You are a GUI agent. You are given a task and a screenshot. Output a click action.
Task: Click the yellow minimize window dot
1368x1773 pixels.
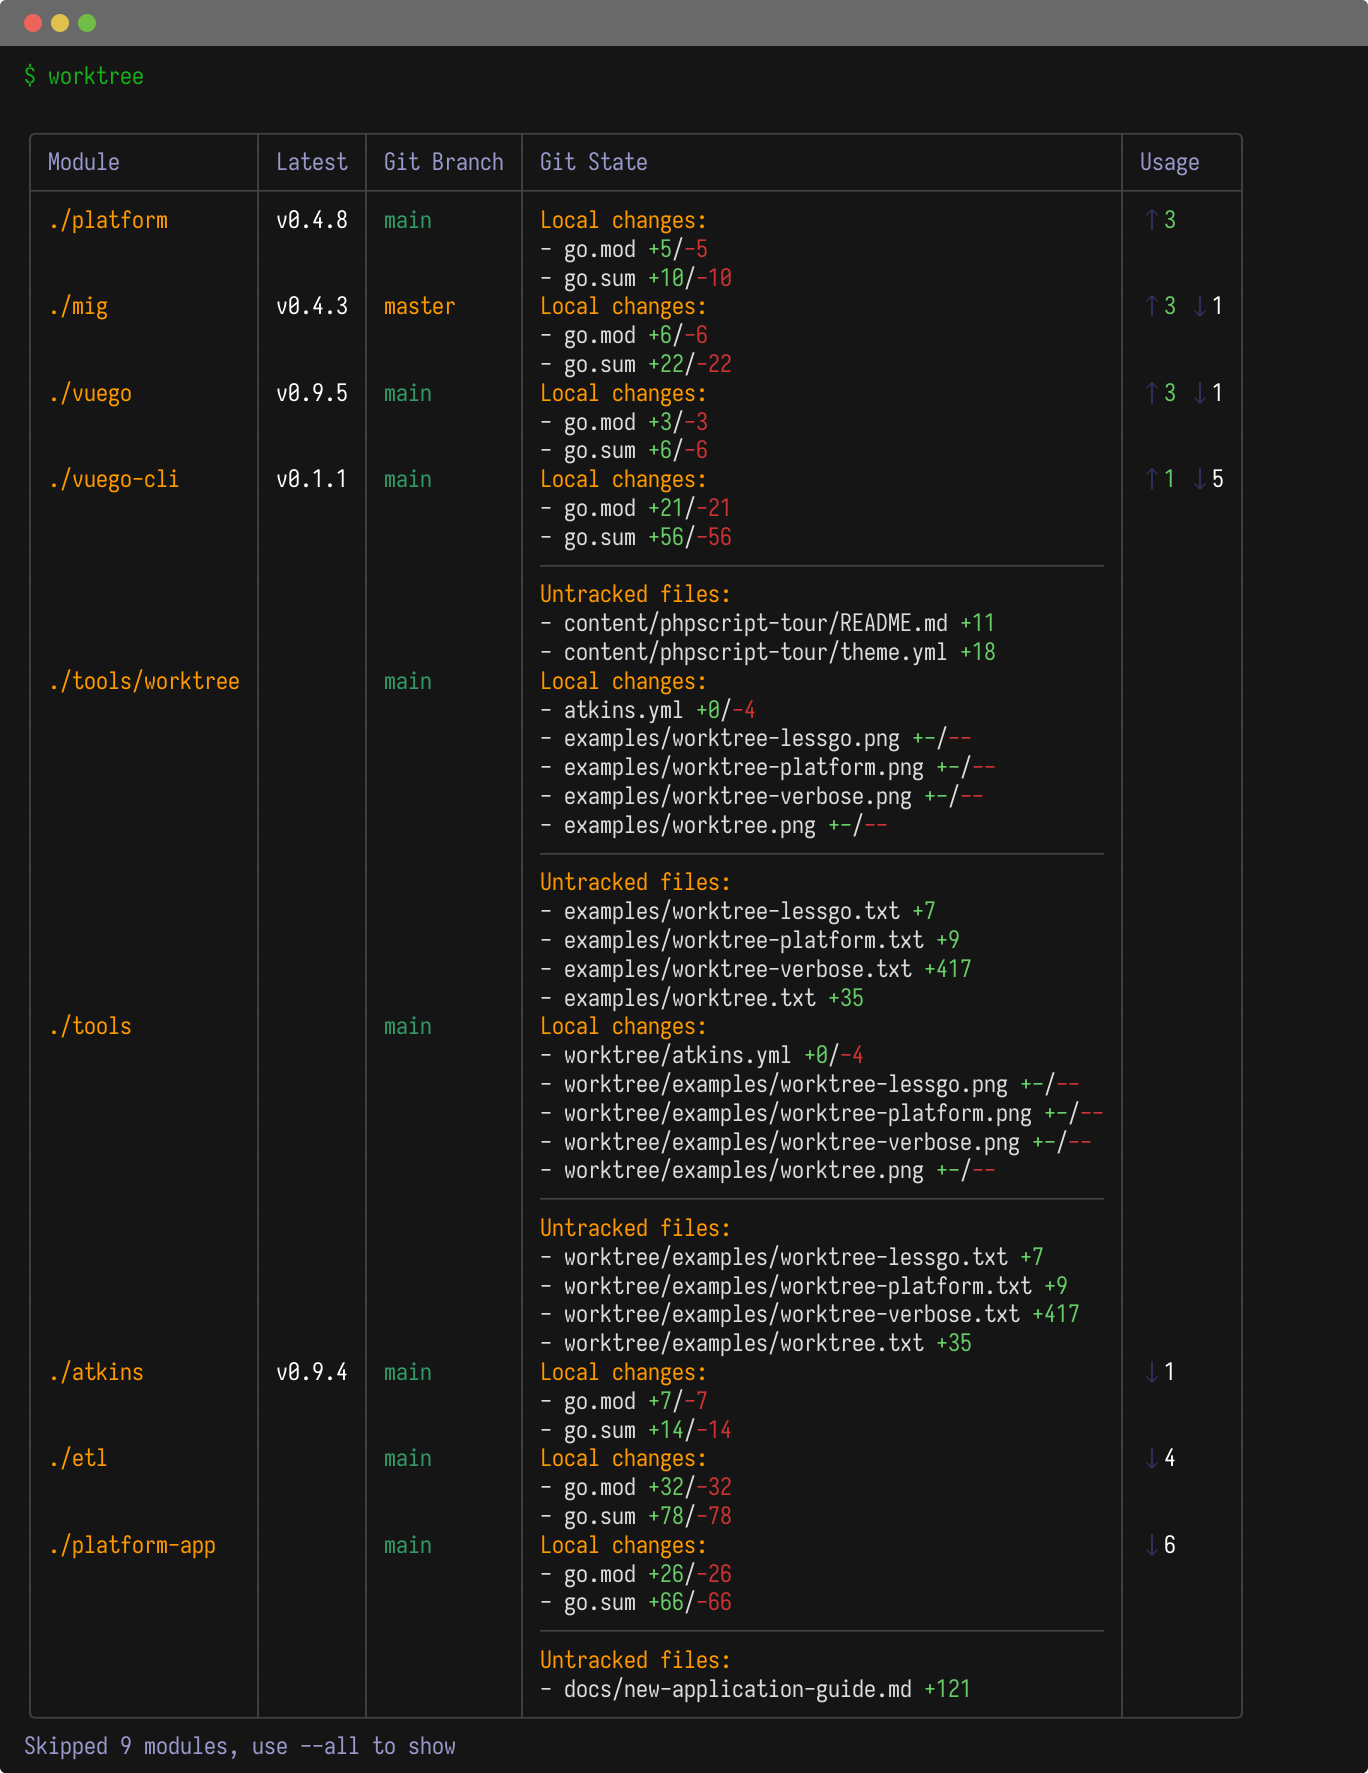point(60,23)
